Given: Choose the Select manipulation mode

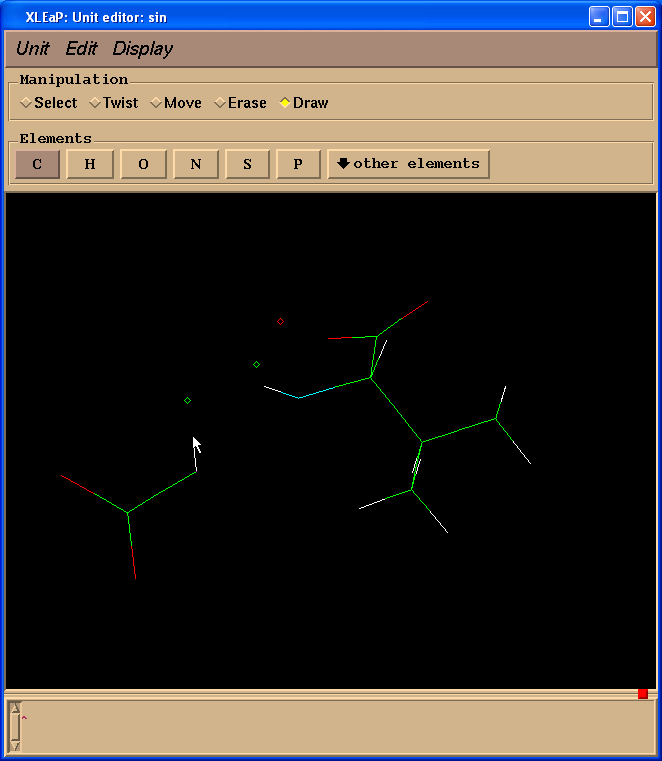Looking at the screenshot, I should coord(49,103).
